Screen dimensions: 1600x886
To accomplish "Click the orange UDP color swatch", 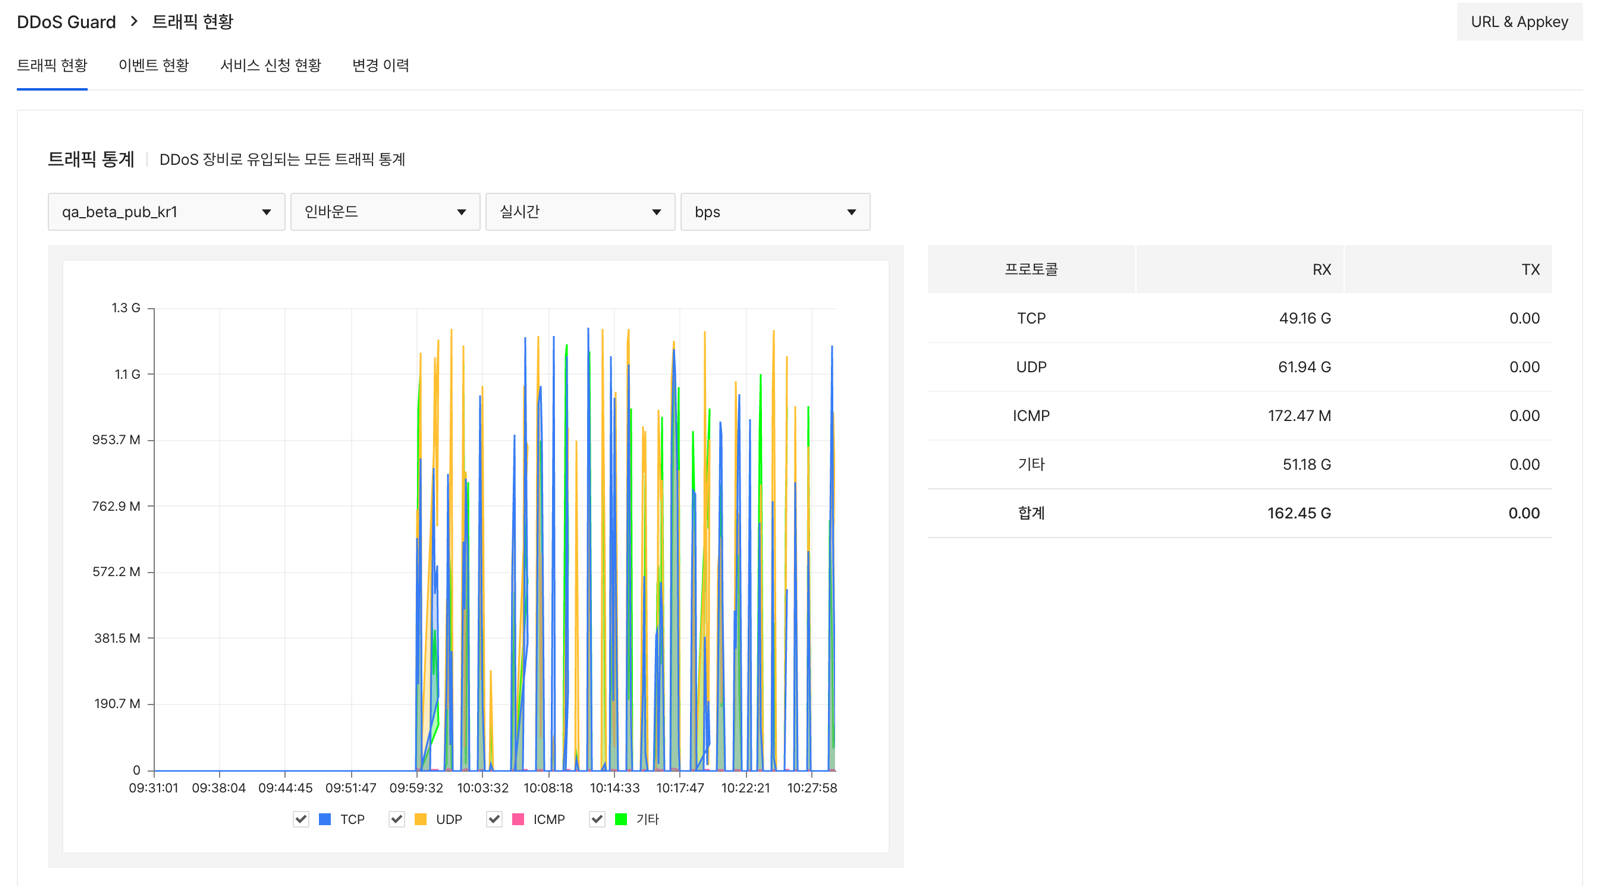I will pyautogui.click(x=421, y=819).
